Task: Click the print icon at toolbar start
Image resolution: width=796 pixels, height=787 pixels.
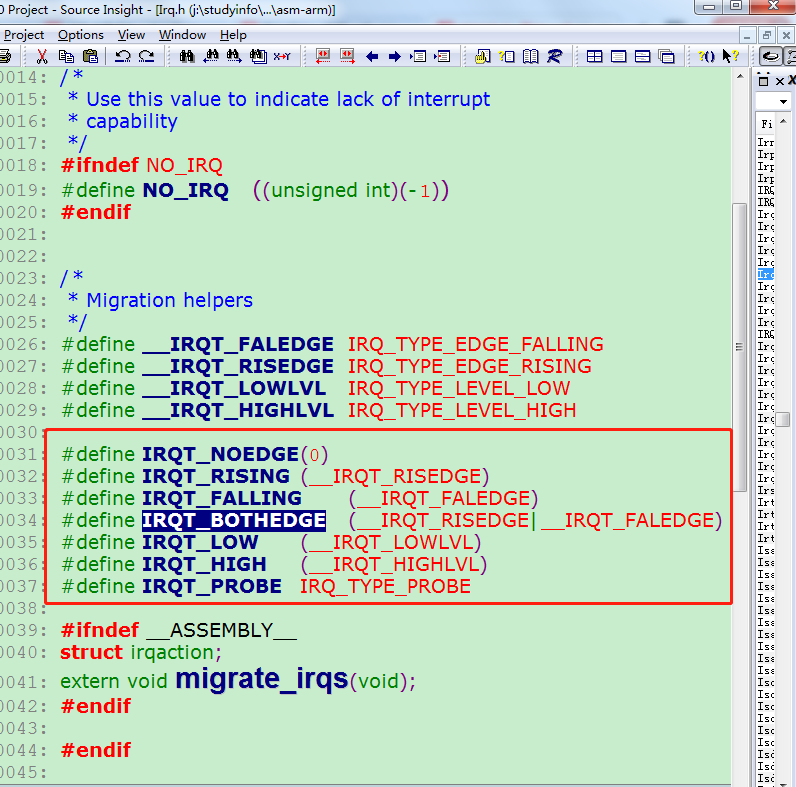Action: tap(5, 56)
